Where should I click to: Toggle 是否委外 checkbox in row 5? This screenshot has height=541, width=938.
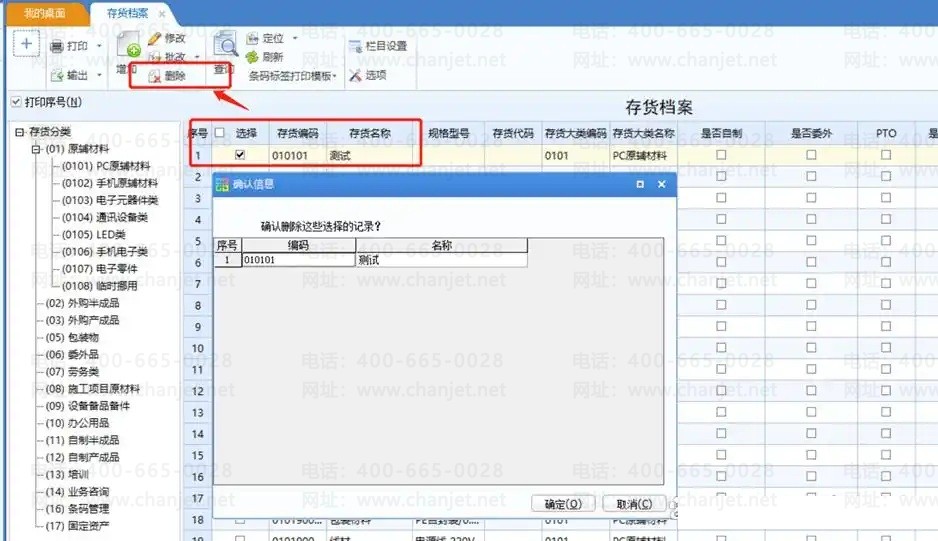coord(811,241)
